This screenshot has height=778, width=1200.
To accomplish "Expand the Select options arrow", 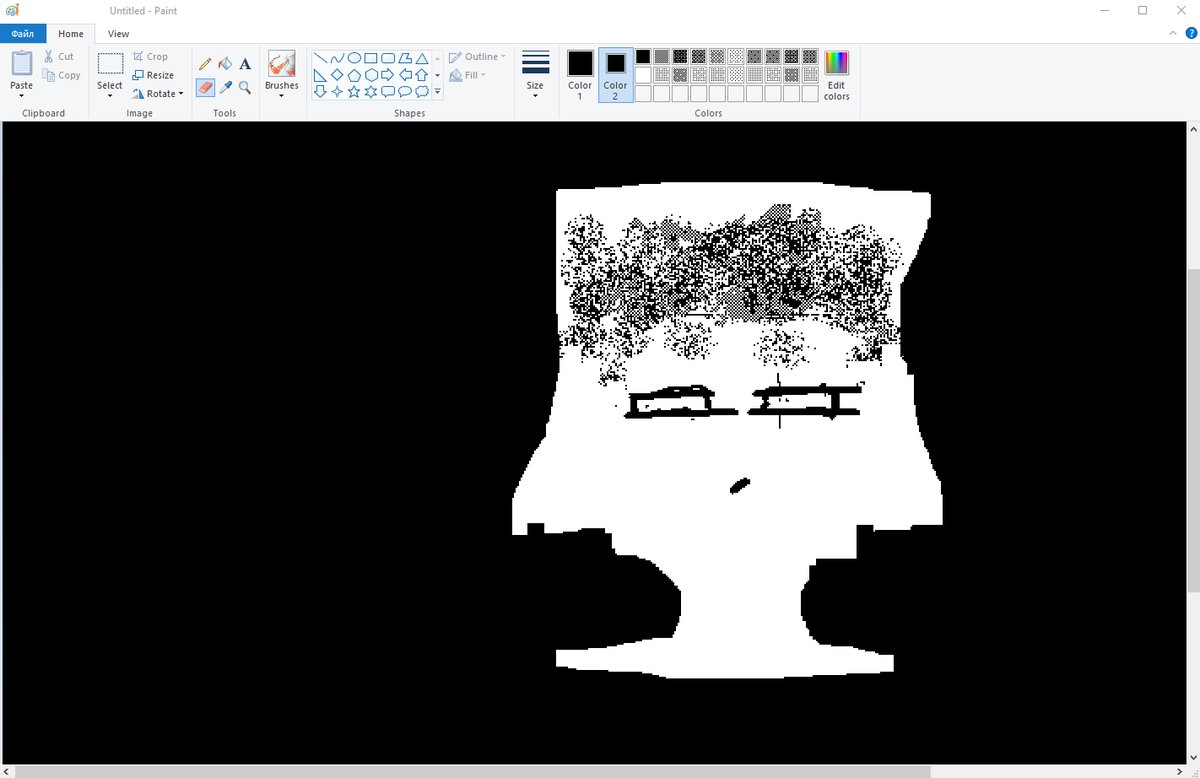I will click(110, 96).
